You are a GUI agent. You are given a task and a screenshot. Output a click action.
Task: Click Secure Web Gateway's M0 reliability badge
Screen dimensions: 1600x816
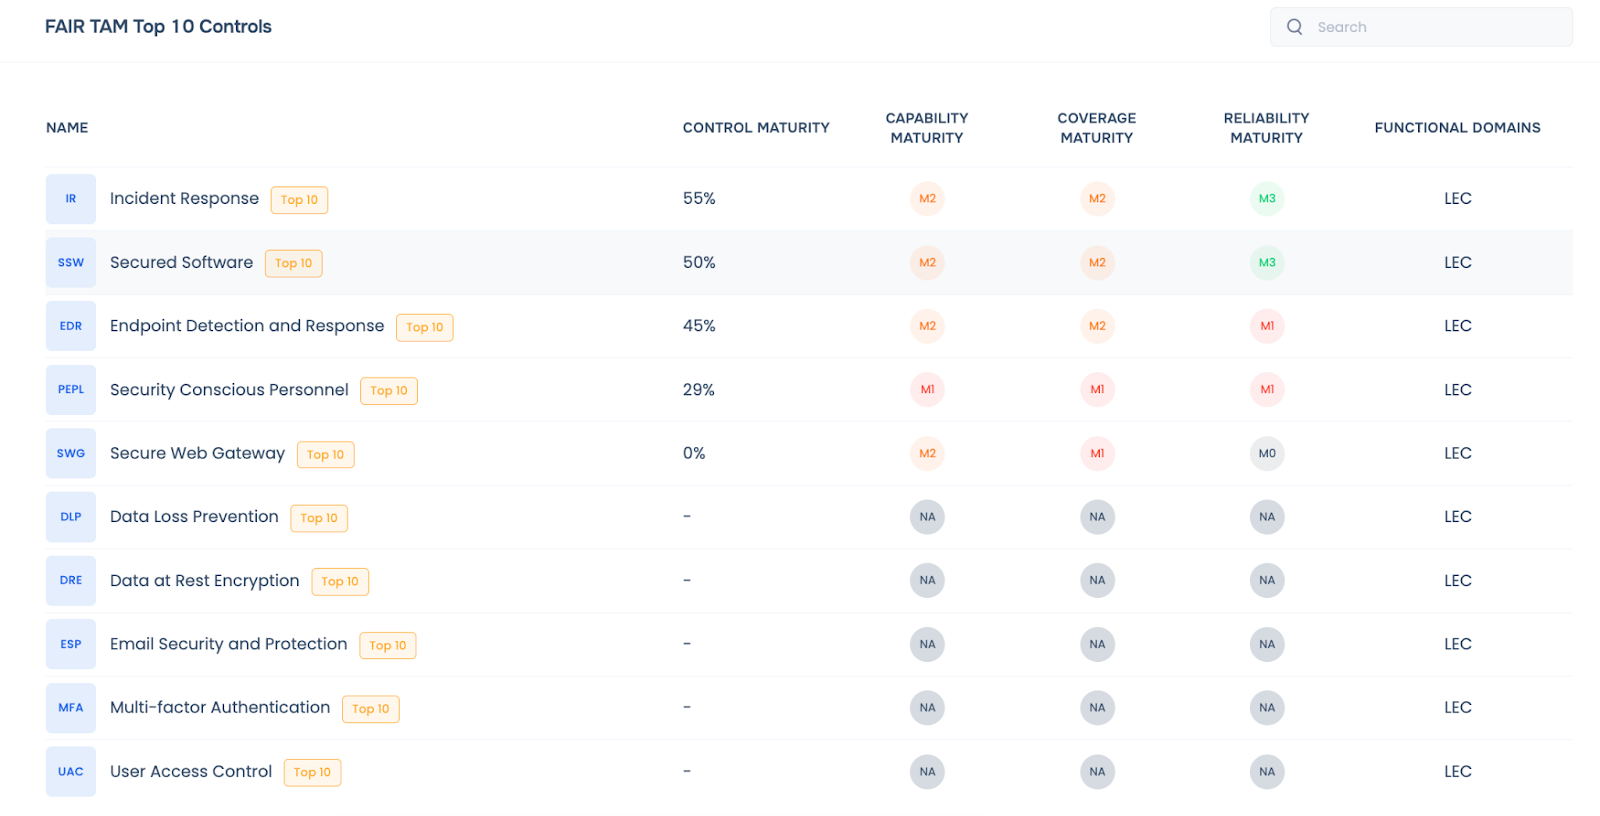(x=1267, y=454)
